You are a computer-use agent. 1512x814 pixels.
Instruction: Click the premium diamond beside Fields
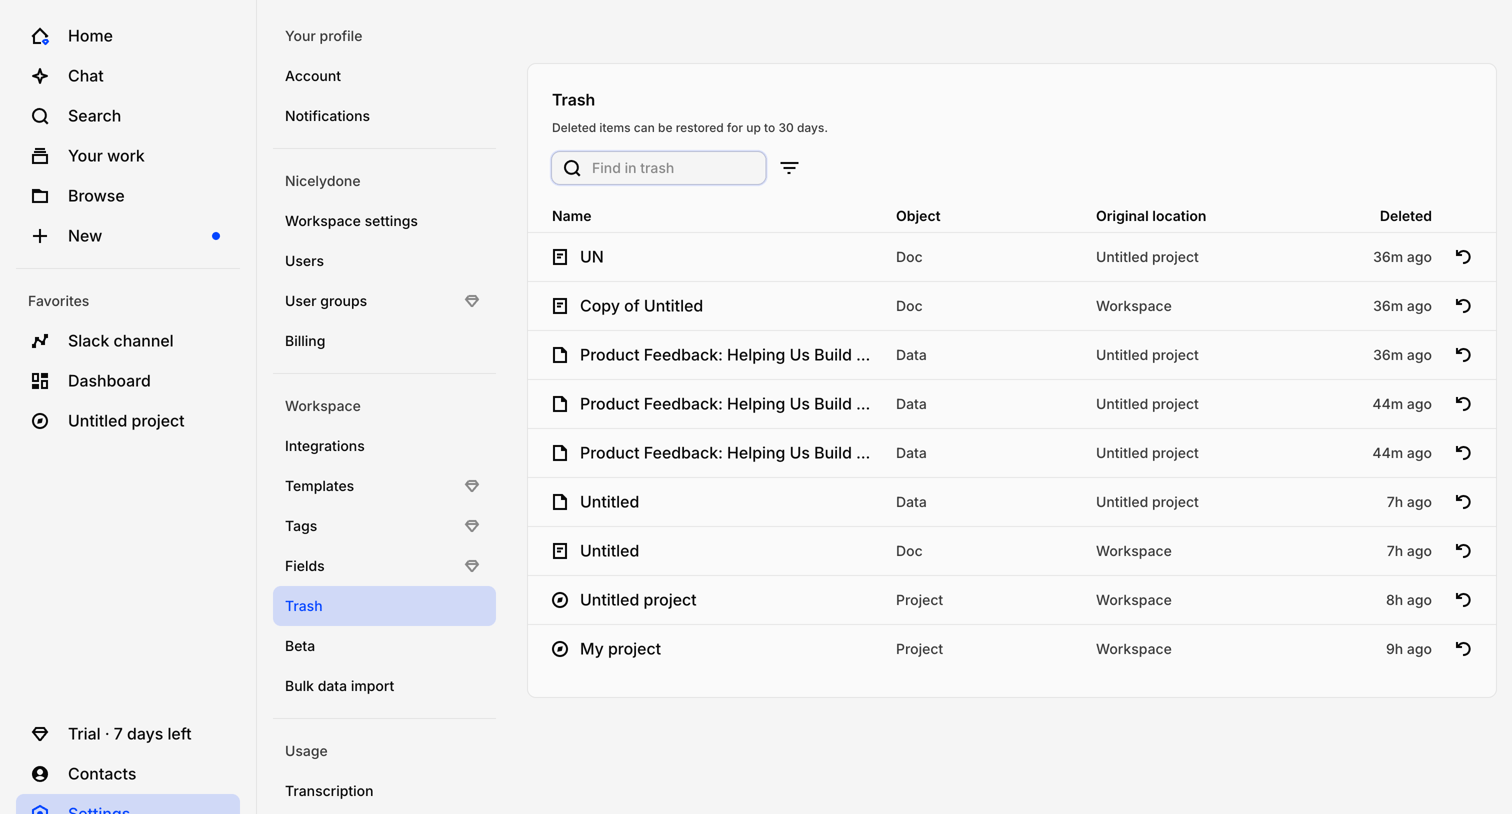pos(472,566)
